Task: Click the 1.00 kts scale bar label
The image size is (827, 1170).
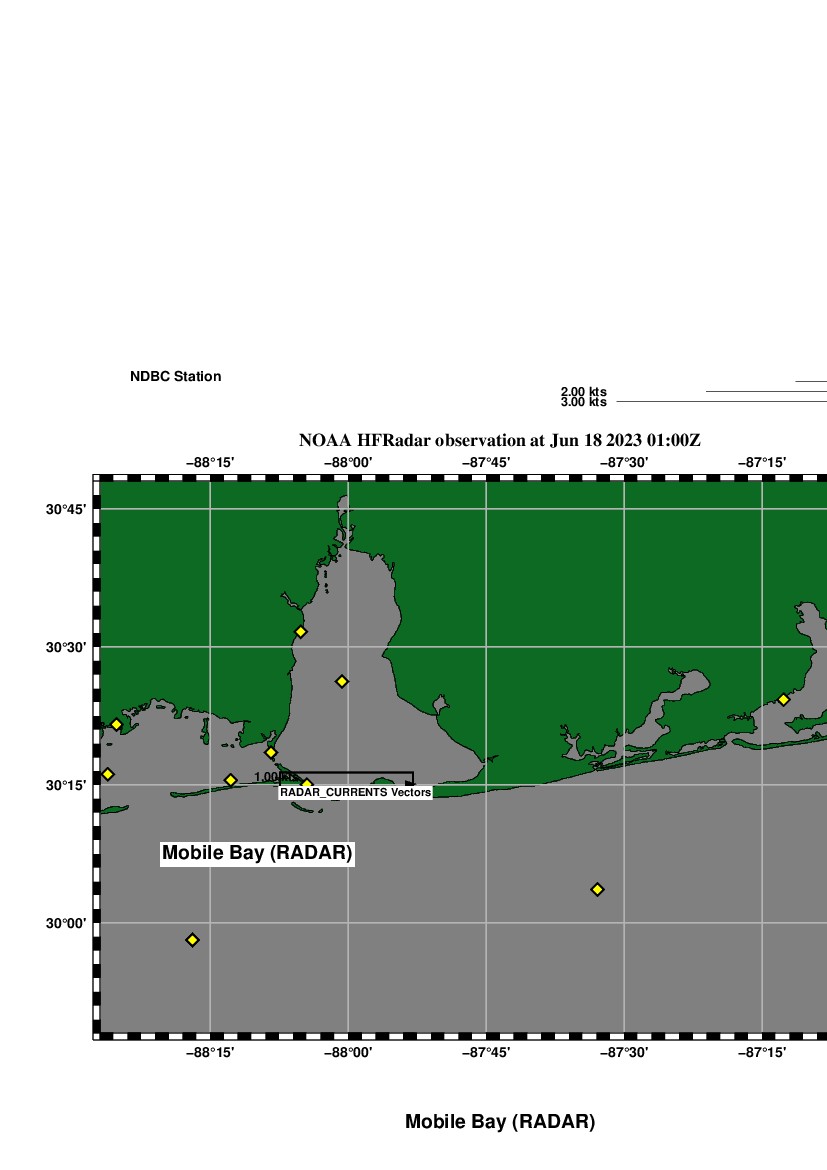Action: pyautogui.click(x=271, y=777)
